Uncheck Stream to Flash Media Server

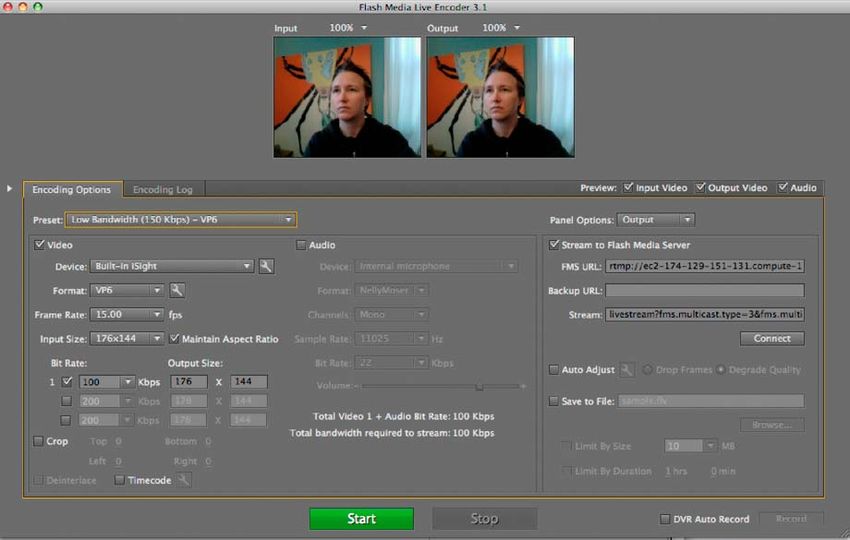pyautogui.click(x=553, y=245)
